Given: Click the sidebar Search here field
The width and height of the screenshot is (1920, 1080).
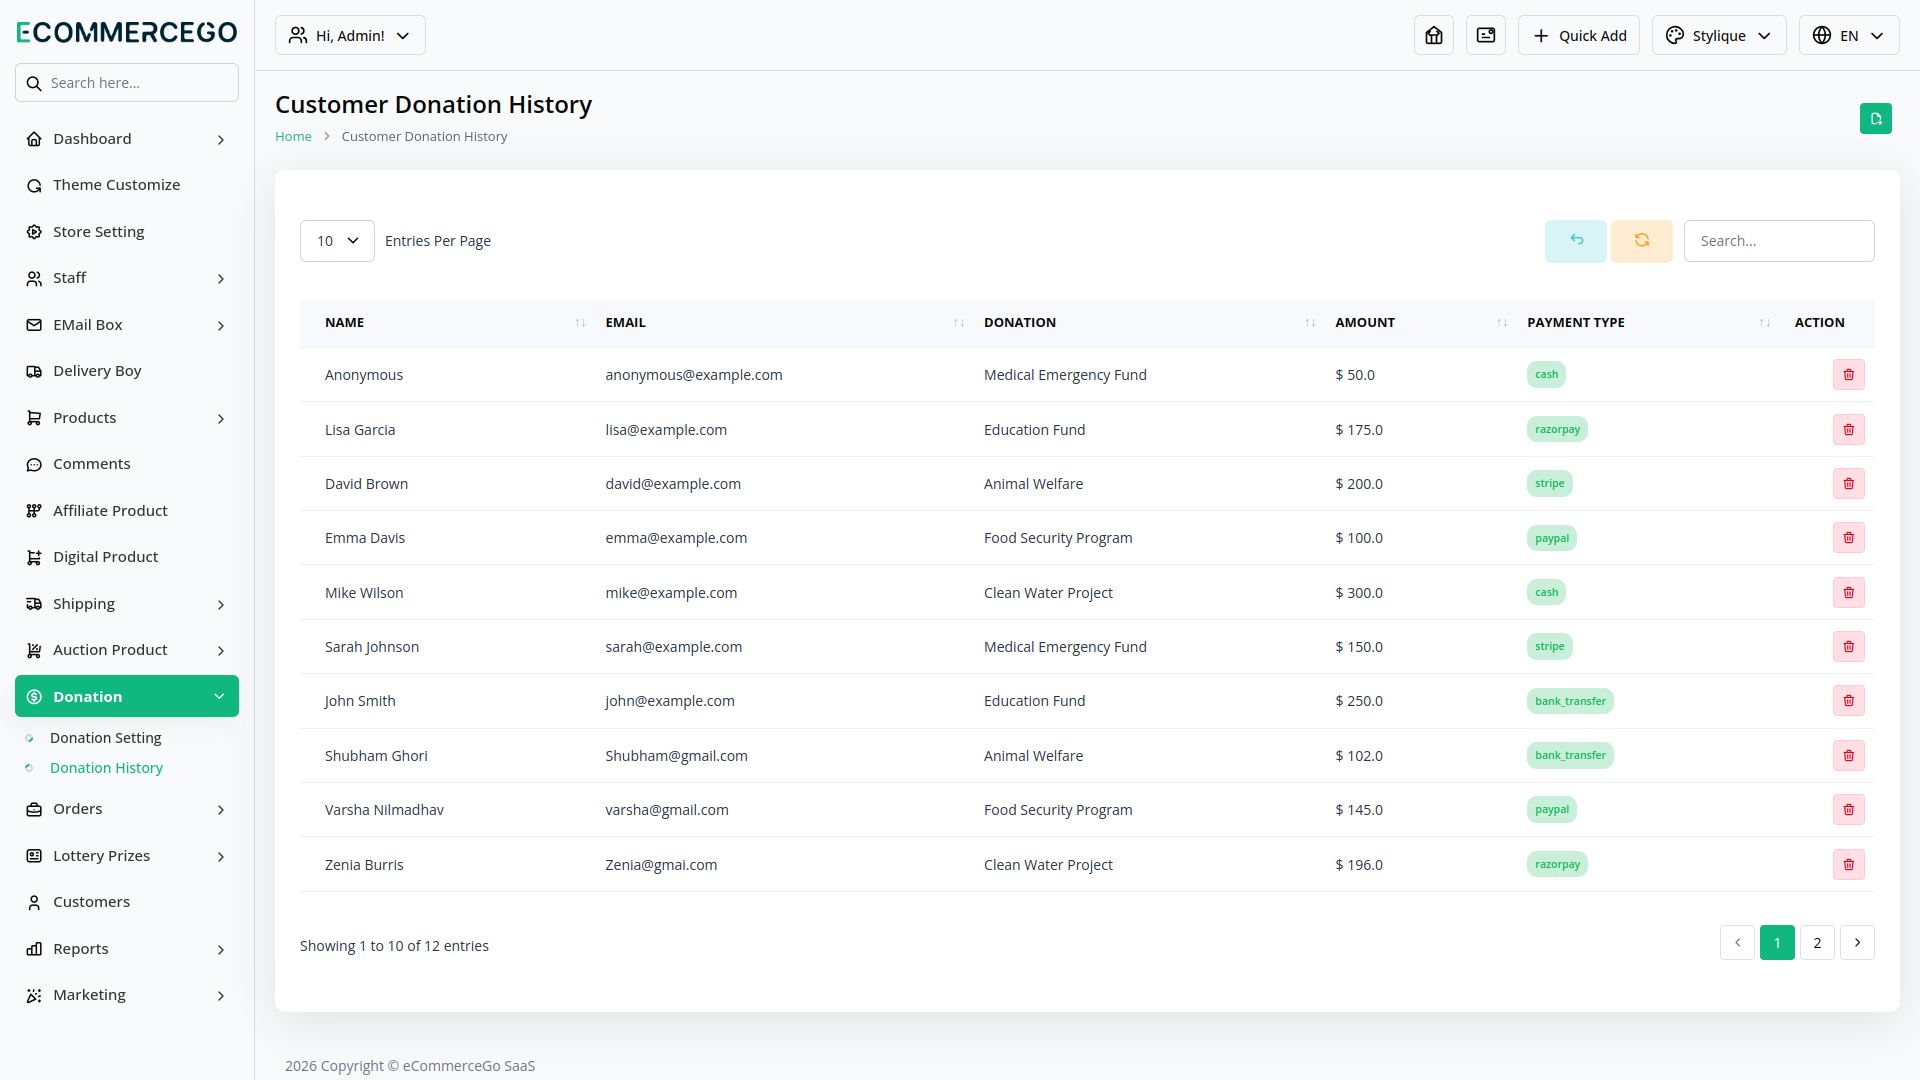Looking at the screenshot, I should pyautogui.click(x=127, y=83).
